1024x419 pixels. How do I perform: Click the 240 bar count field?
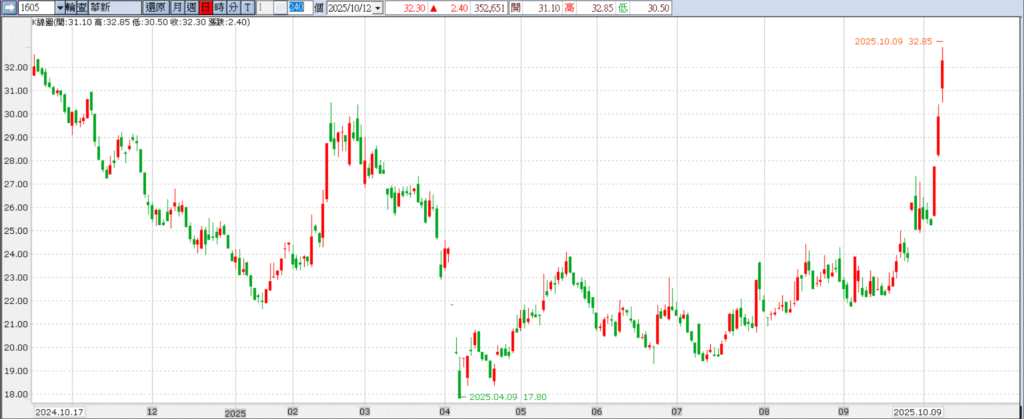click(297, 7)
